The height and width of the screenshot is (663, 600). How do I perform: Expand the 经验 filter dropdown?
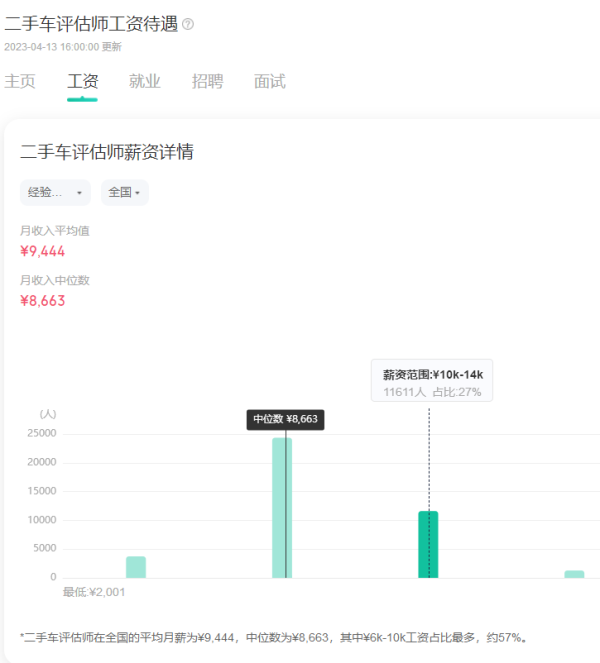tap(55, 192)
